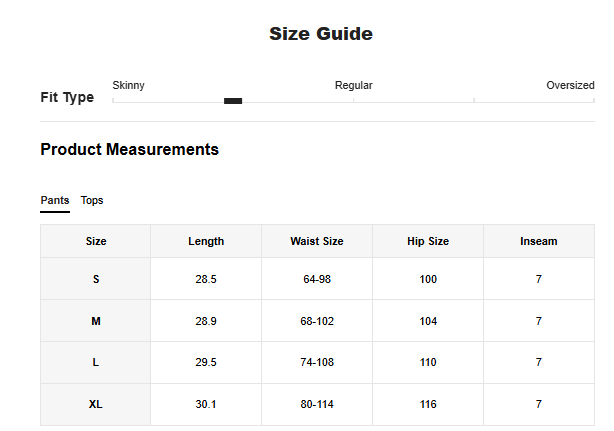The height and width of the screenshot is (431, 614).
Task: Select the XL size row label
Action: (96, 404)
